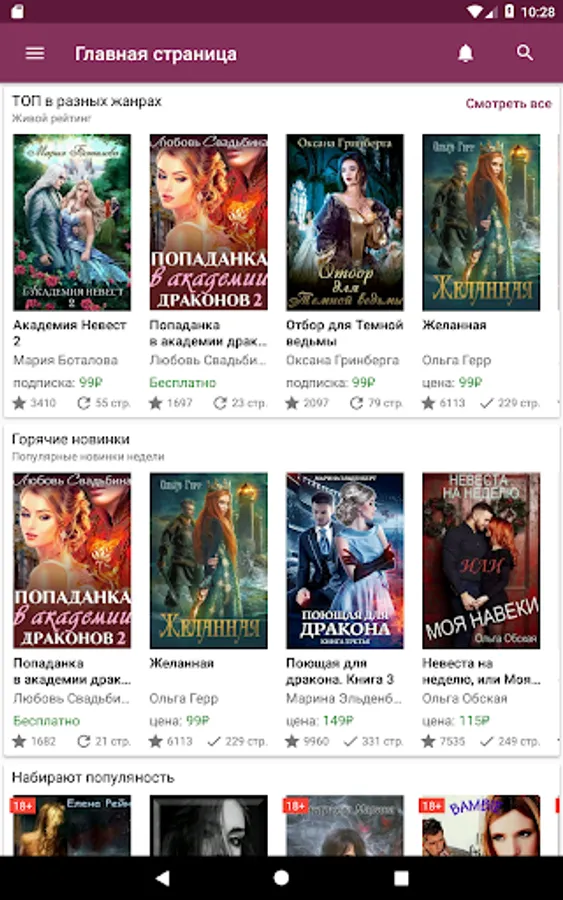Tap the star rating 3410 icon
Image resolution: width=563 pixels, height=900 pixels.
(x=20, y=403)
